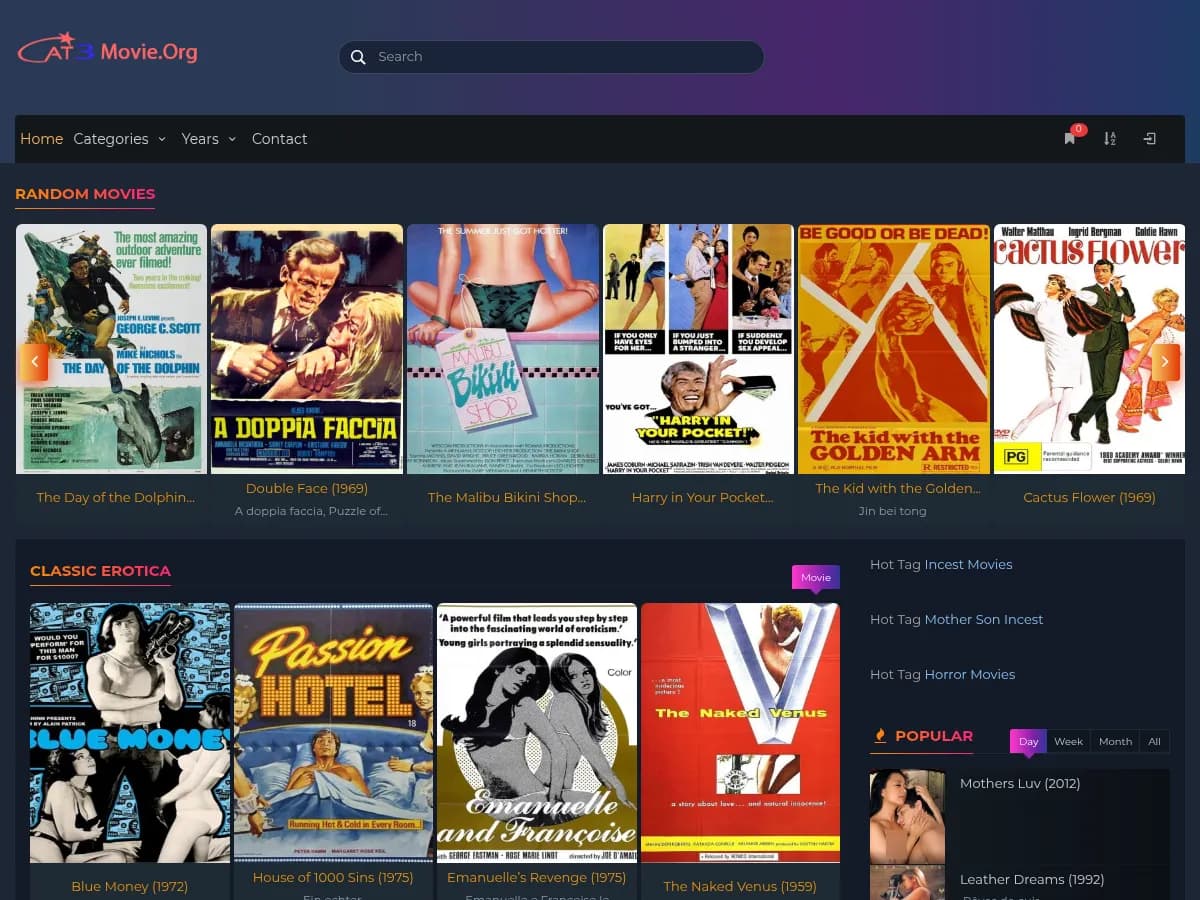Slide random movies carousel left
The image size is (1200, 900).
[34, 362]
